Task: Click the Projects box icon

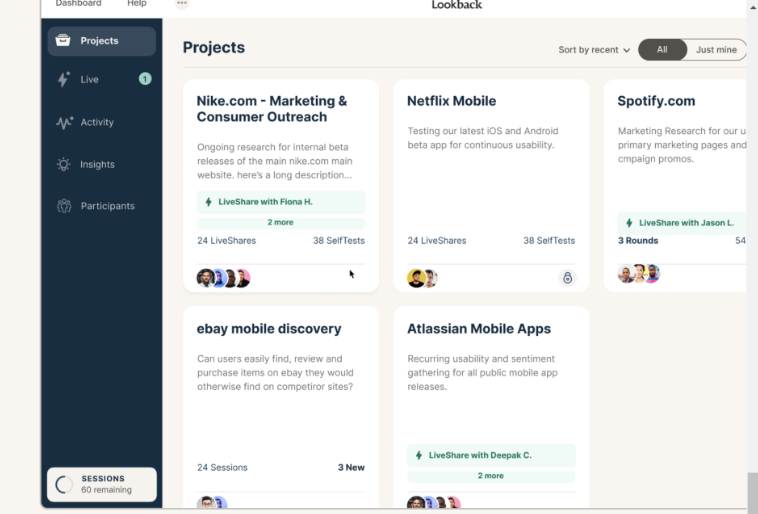Action: tap(63, 40)
